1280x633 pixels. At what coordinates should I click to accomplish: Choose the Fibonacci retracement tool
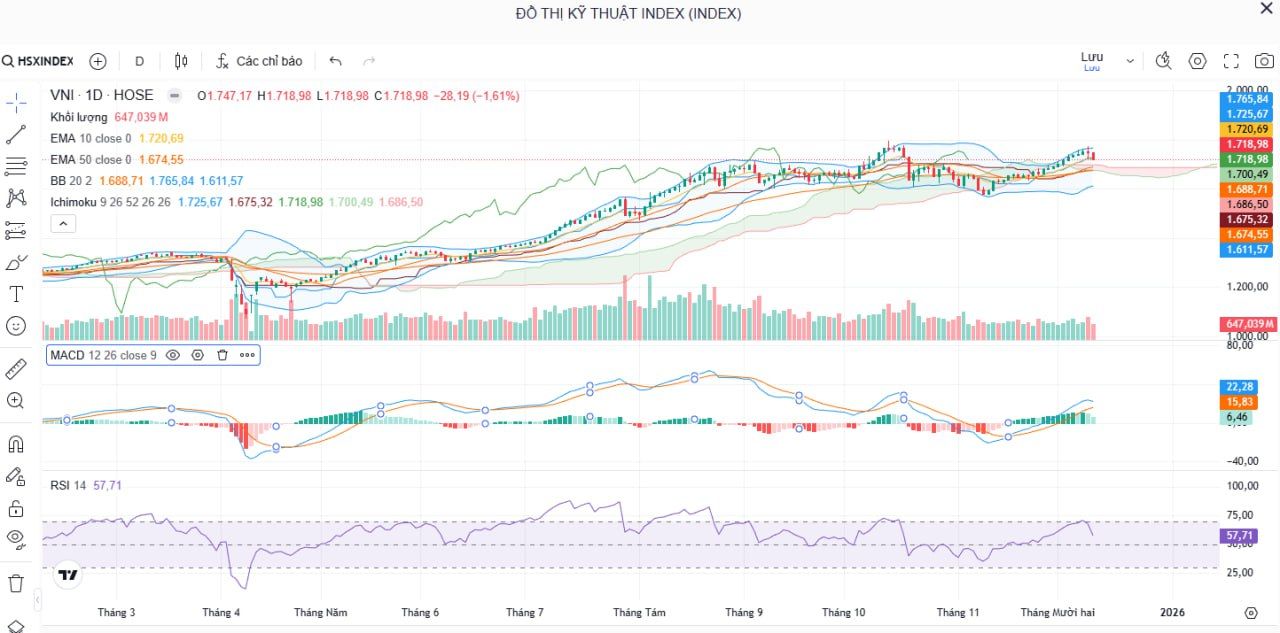coord(15,167)
